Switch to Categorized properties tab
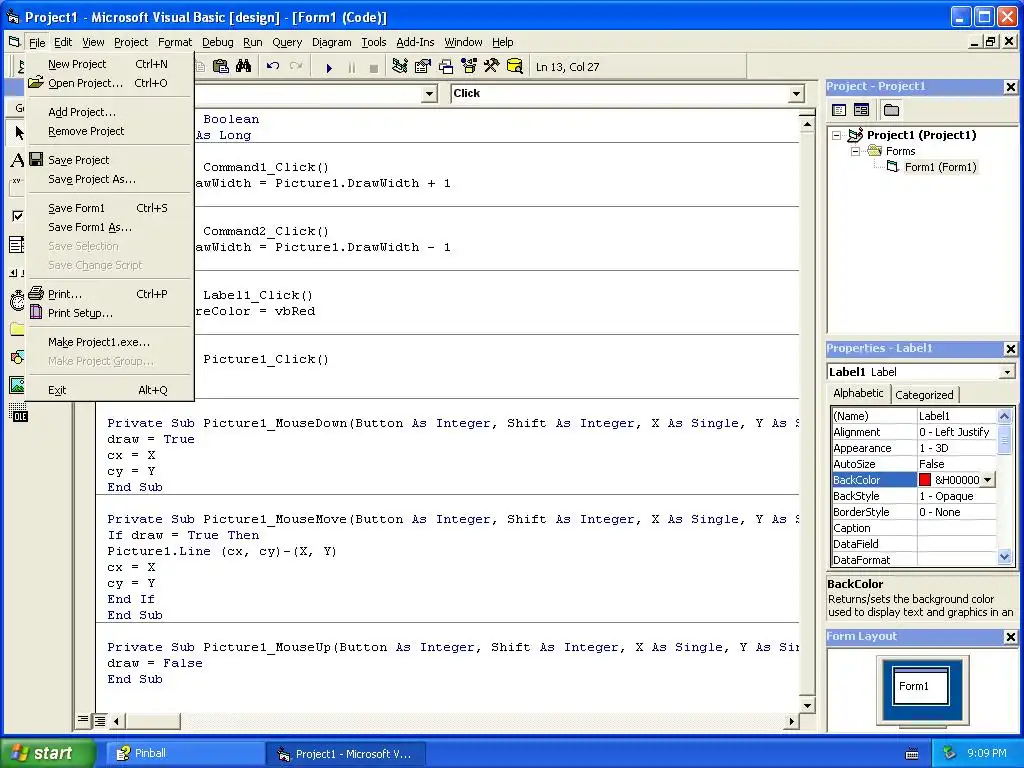This screenshot has width=1024, height=768. pyautogui.click(x=924, y=394)
